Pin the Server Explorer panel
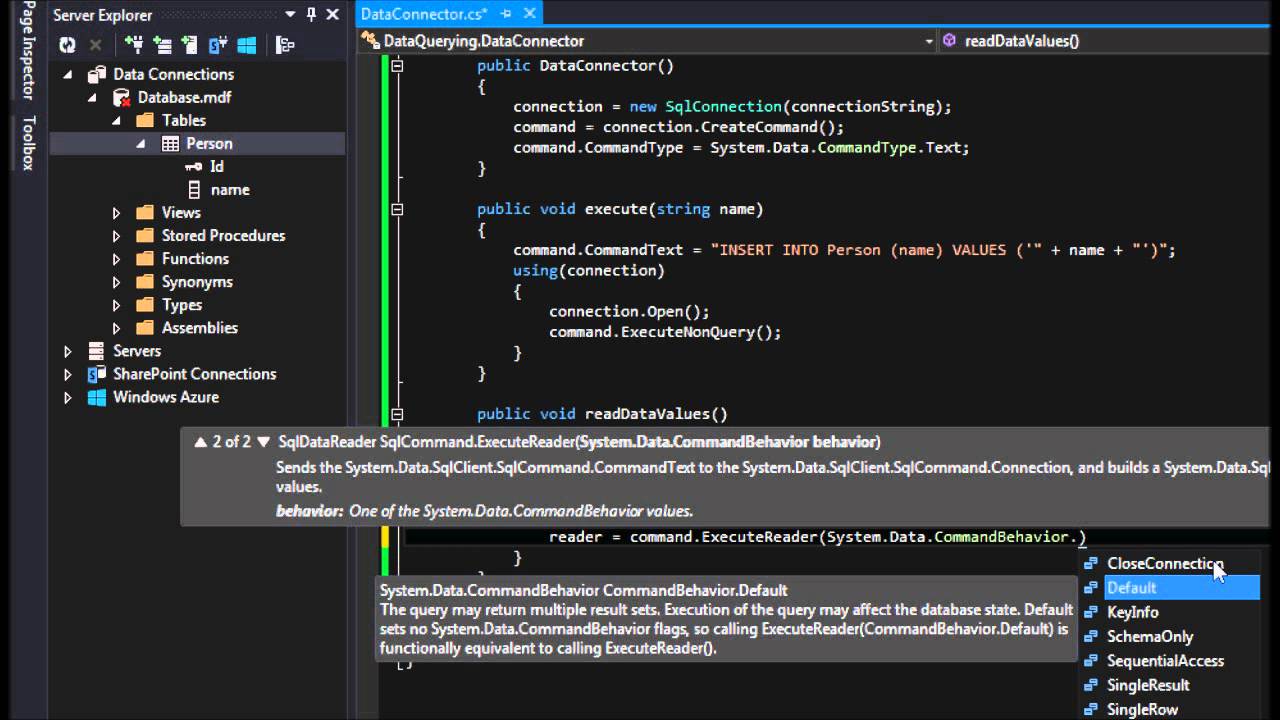1280x720 pixels. point(311,15)
